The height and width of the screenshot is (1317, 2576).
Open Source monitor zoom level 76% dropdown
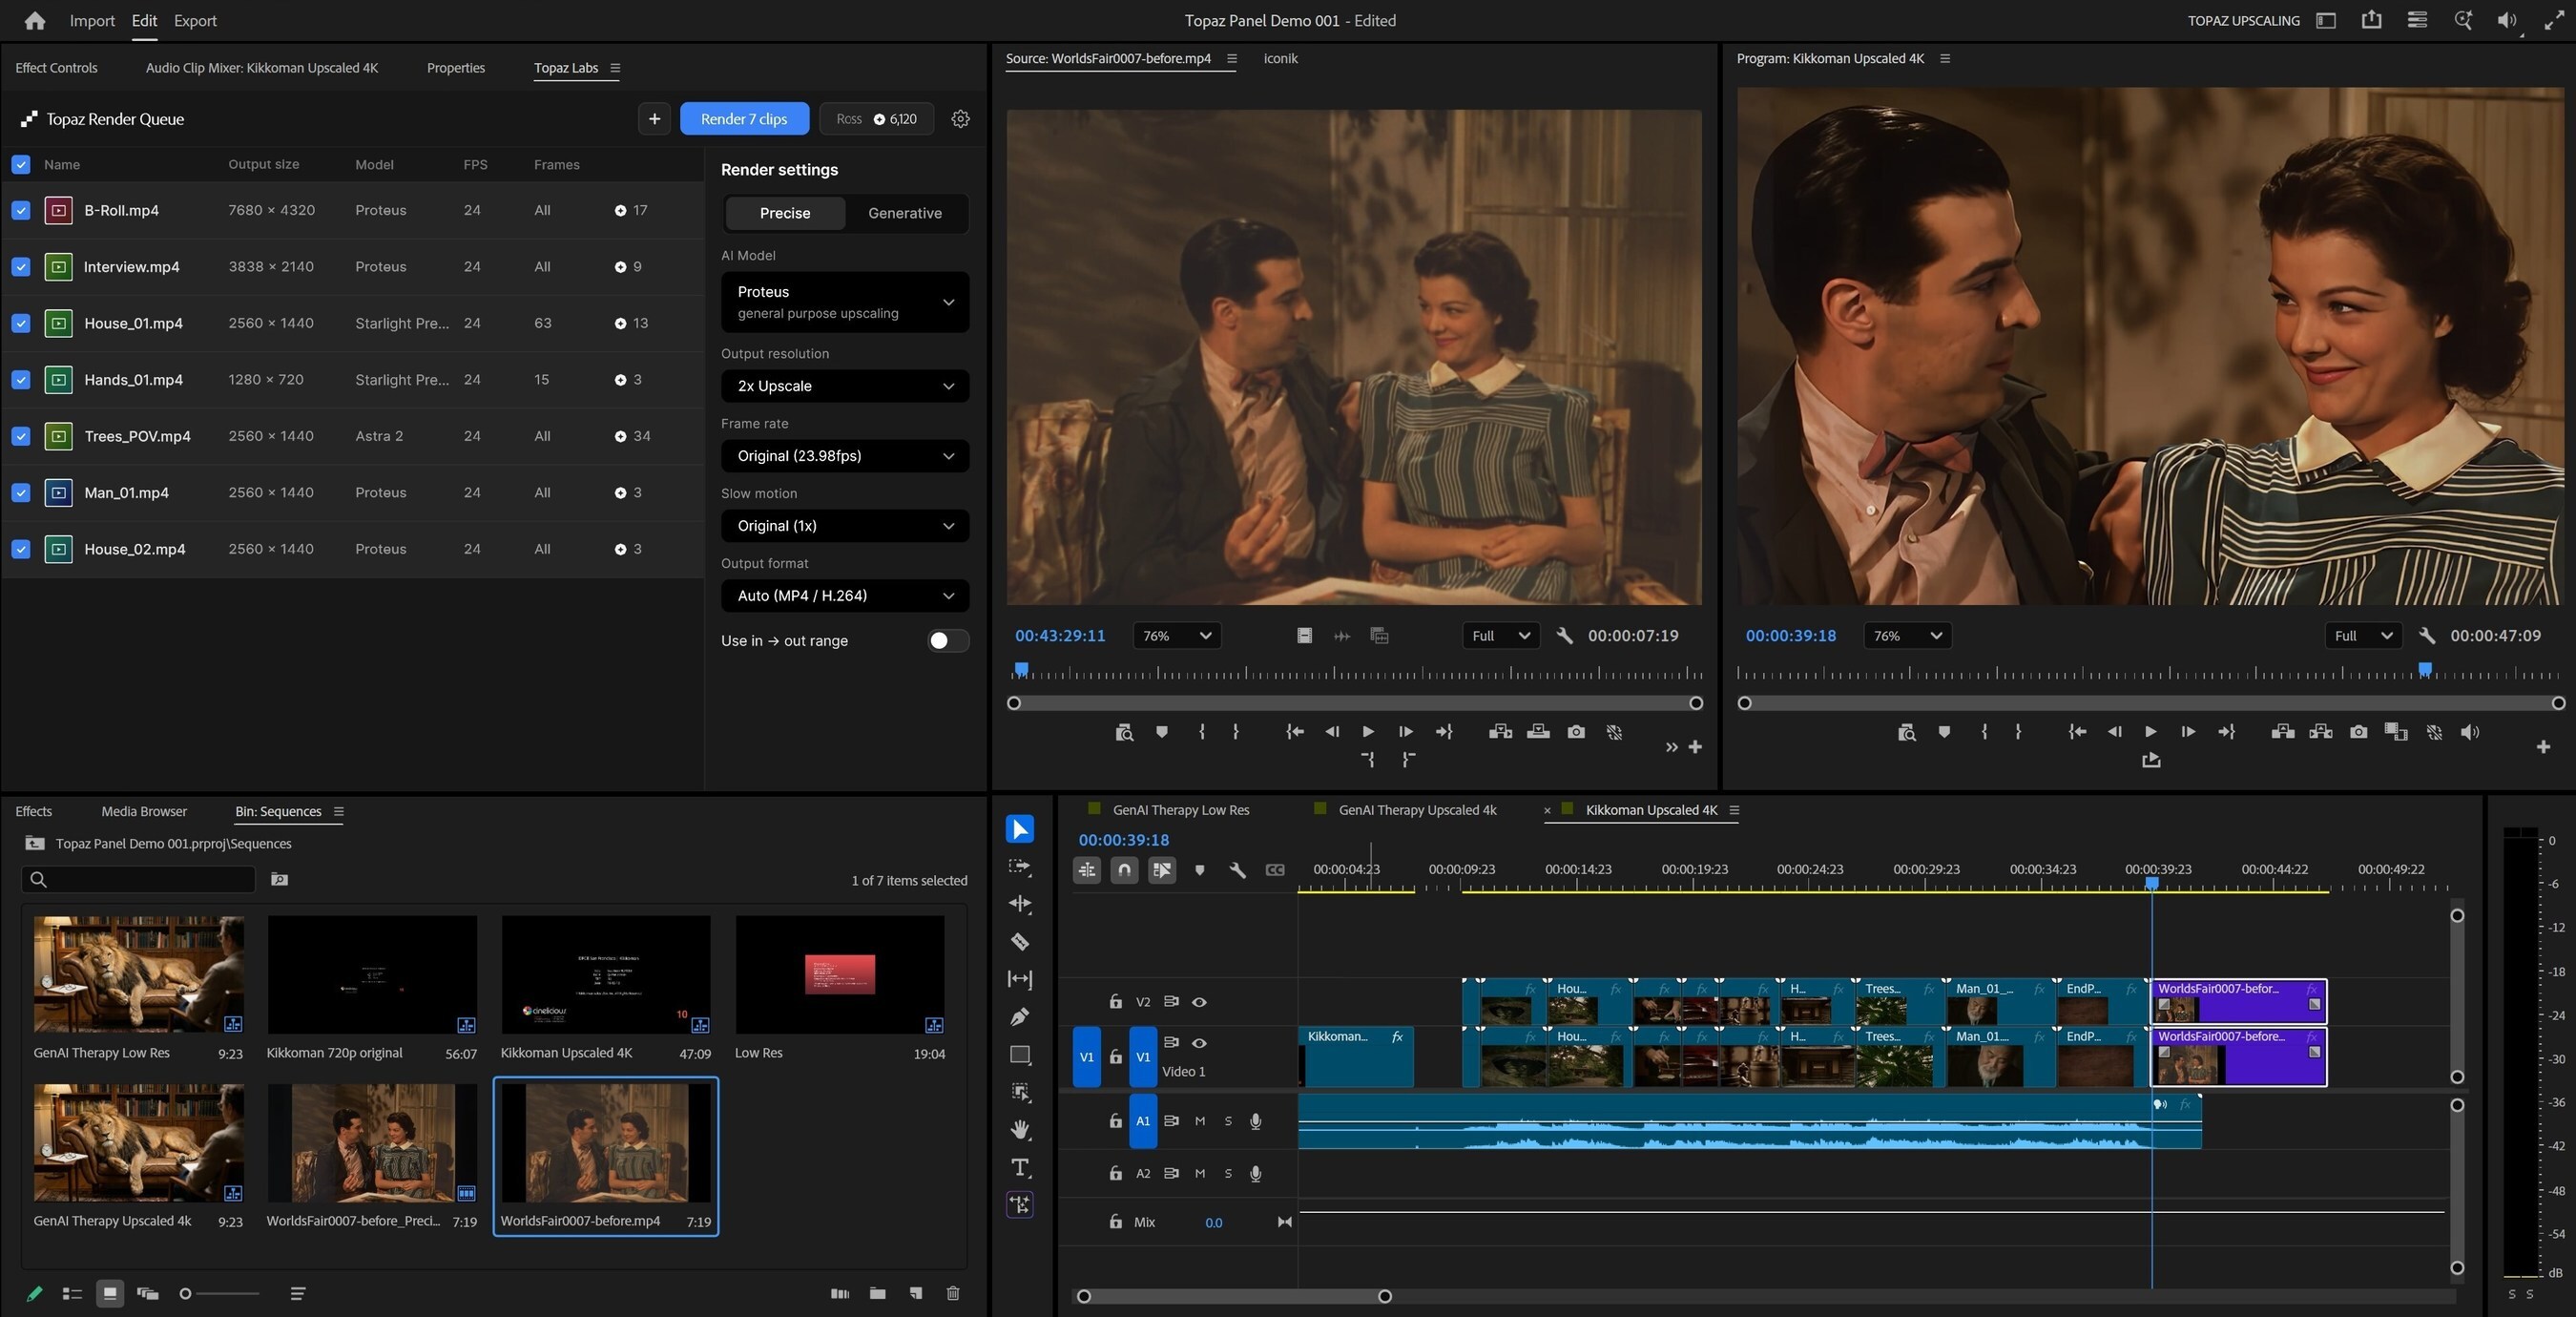tap(1177, 636)
